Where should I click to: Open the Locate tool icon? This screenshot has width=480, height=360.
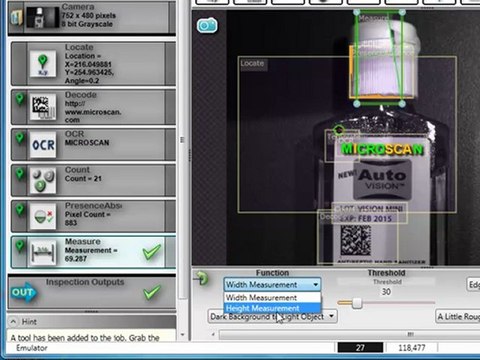(43, 63)
